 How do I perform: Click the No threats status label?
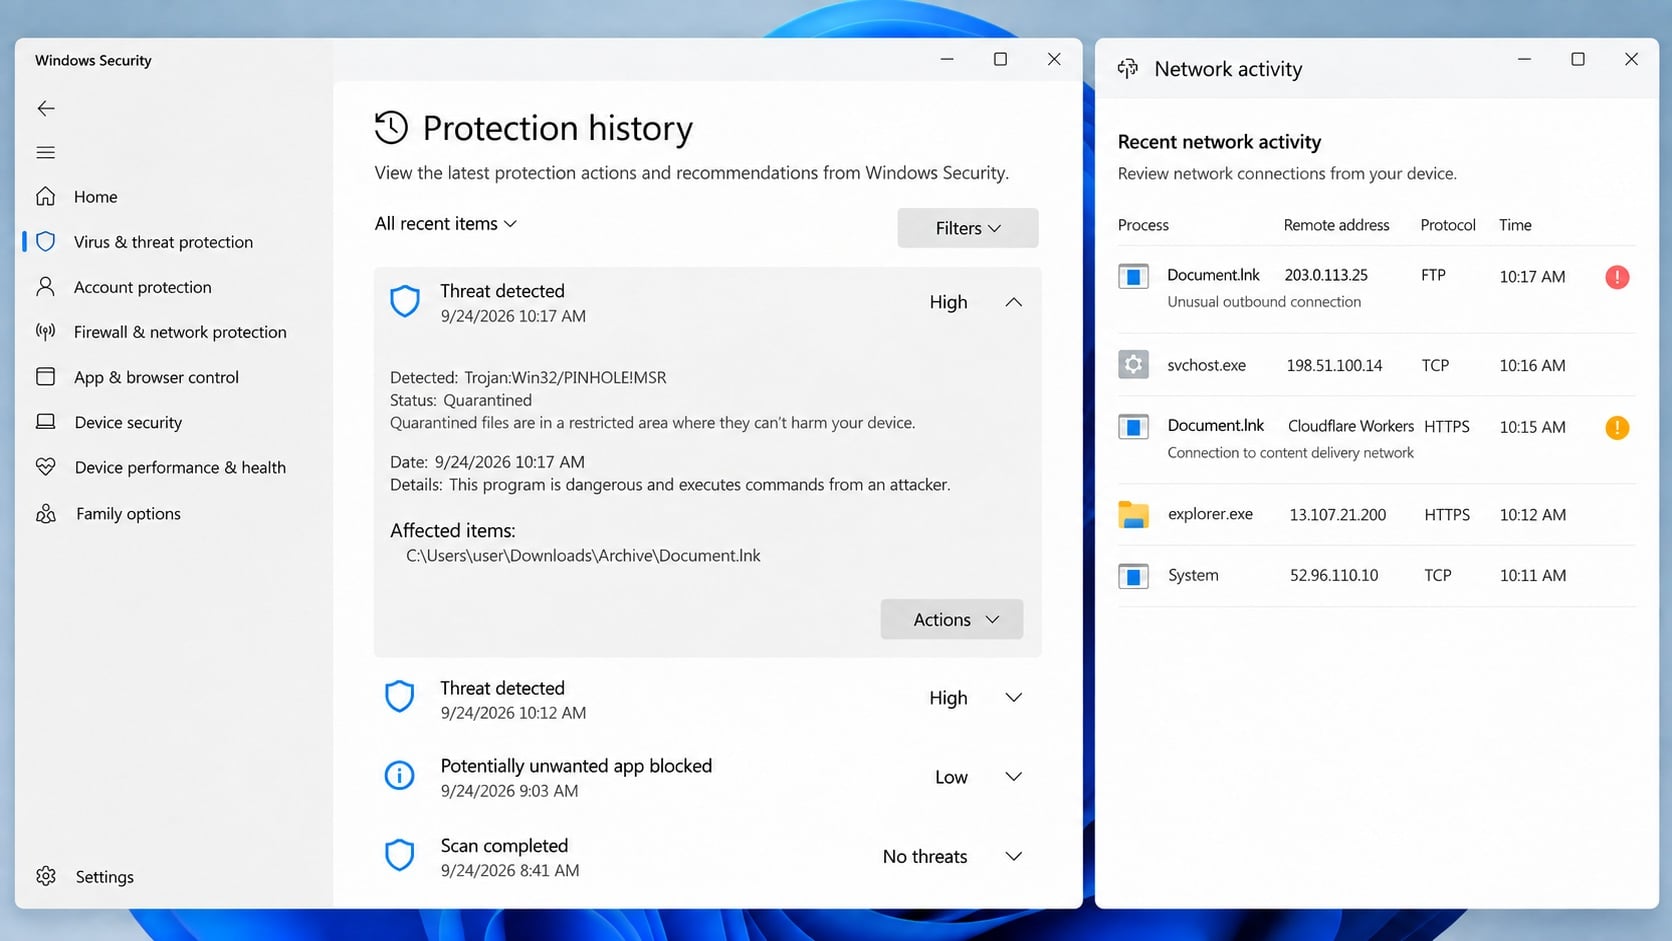924,857
